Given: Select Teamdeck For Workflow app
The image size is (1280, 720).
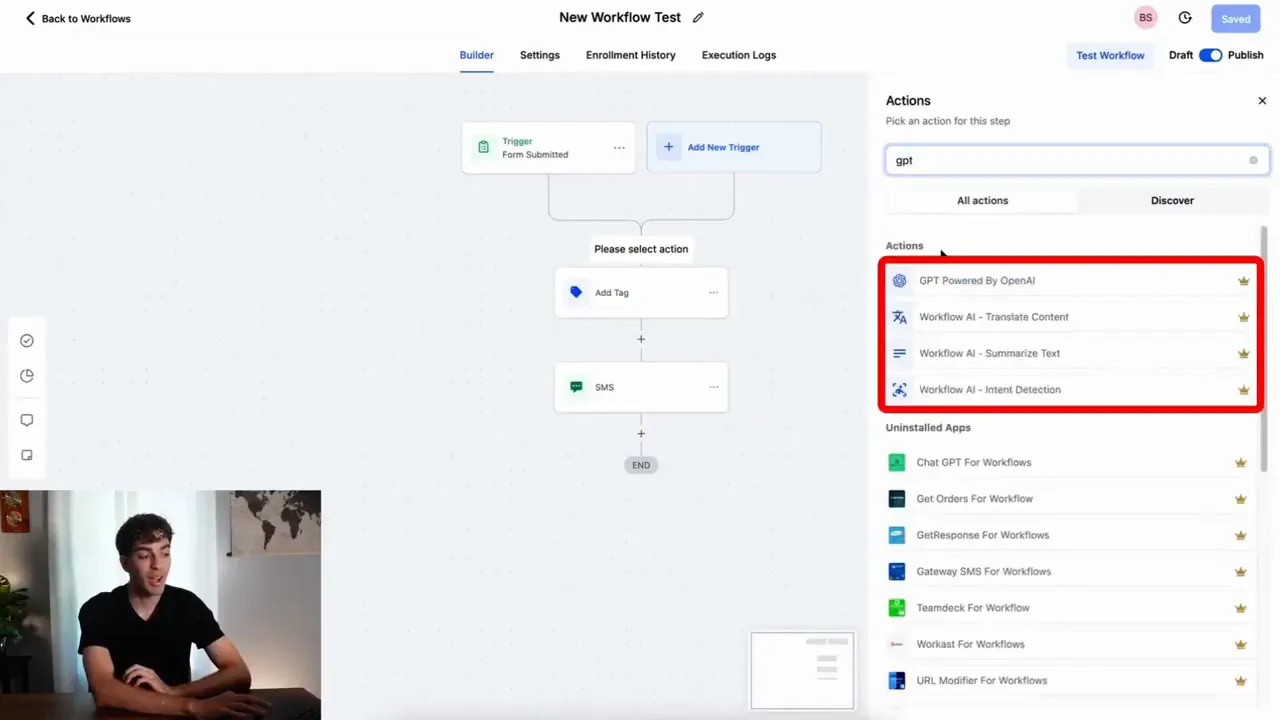Looking at the screenshot, I should point(1069,608).
